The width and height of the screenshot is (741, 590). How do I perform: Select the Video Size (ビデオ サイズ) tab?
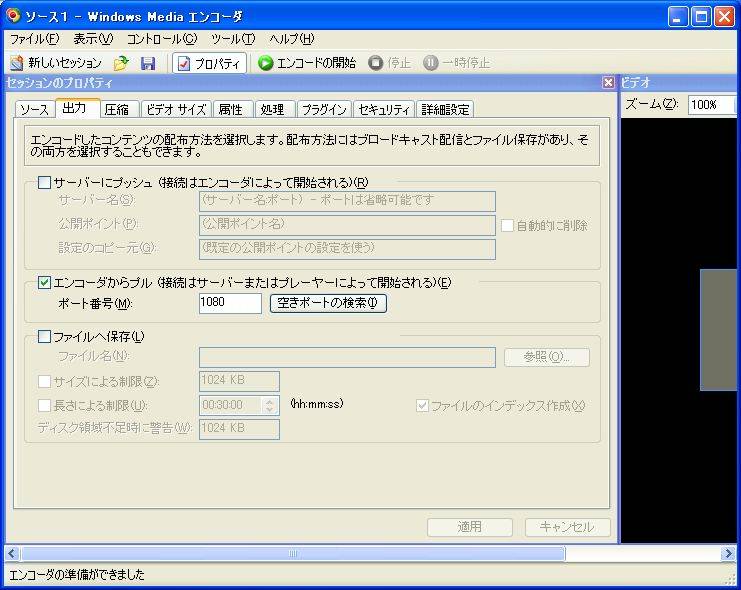175,110
